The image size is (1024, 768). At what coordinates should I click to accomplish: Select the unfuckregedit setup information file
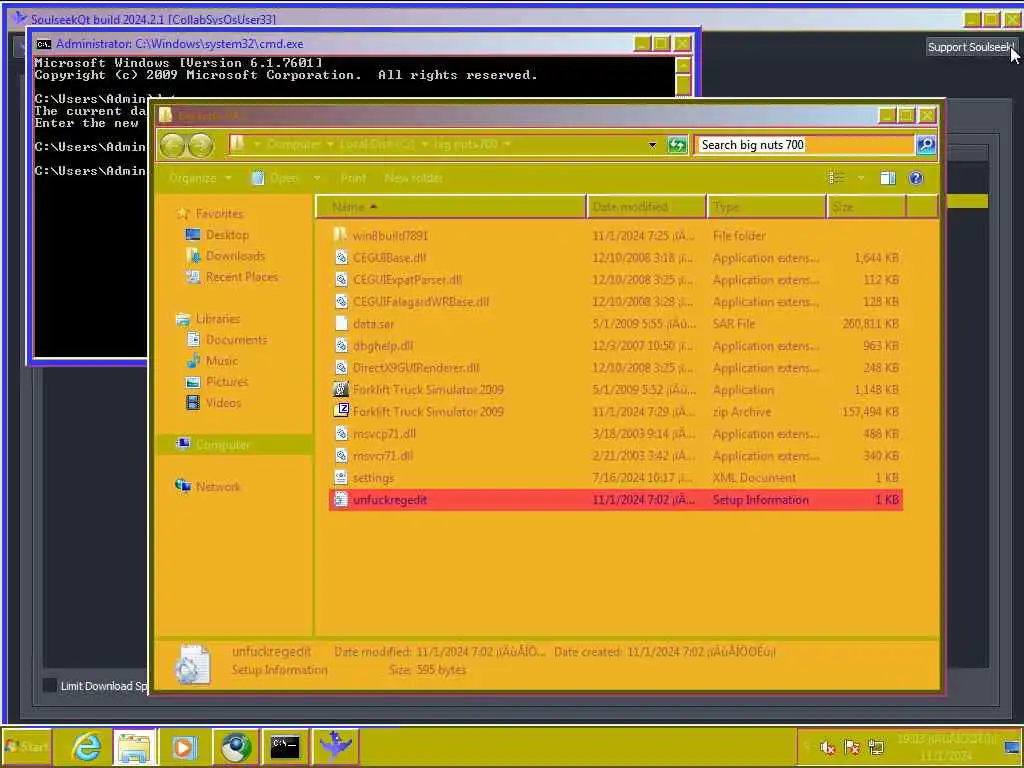[x=615, y=500]
